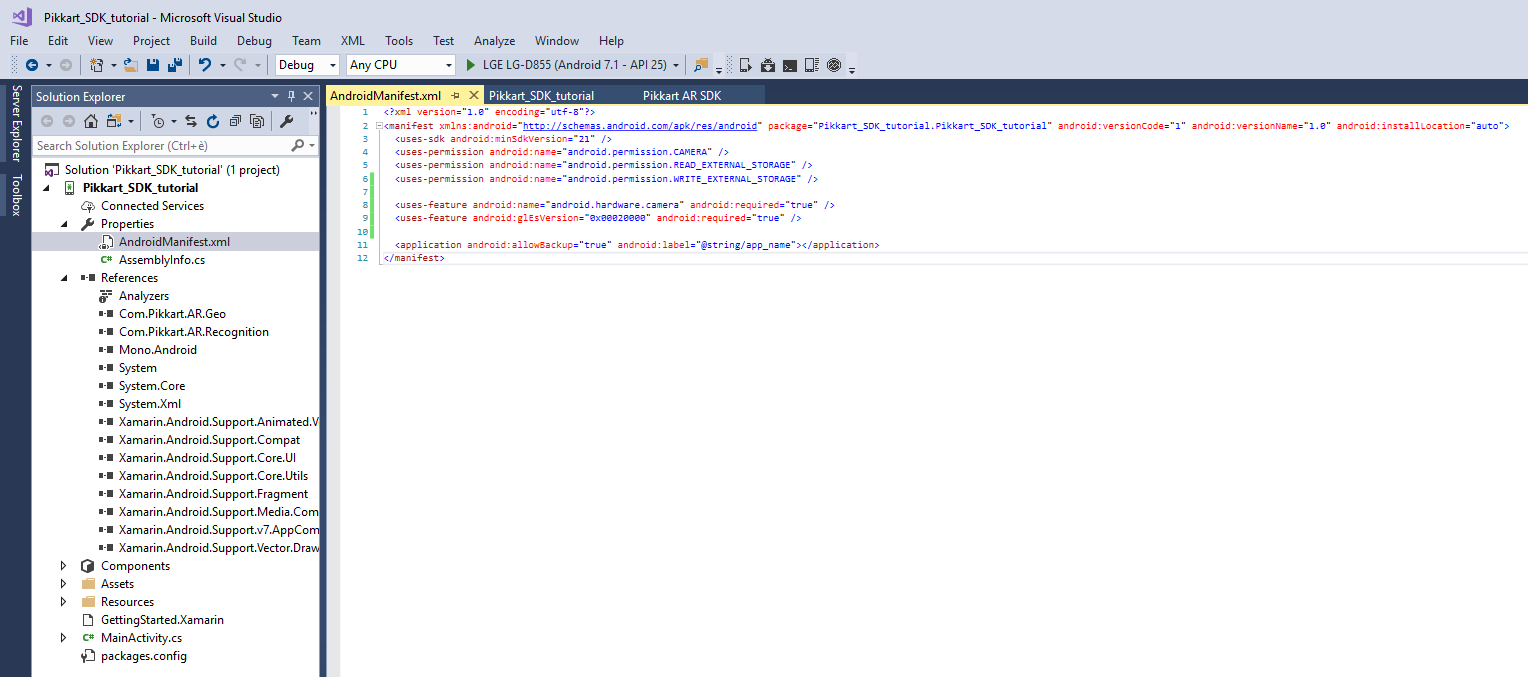Open the Server Explorer side tab

16,123
